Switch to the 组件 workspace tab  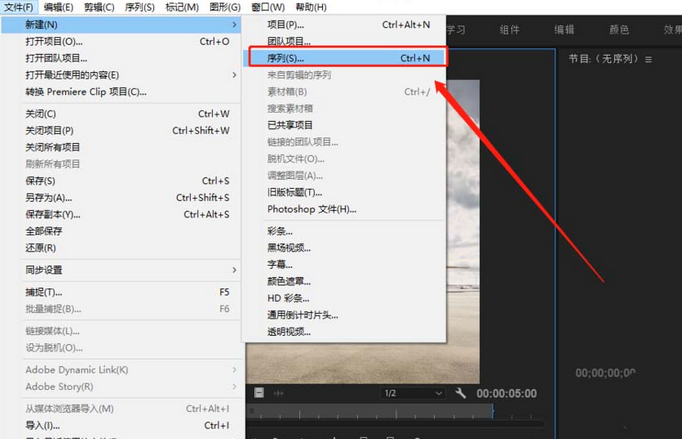click(508, 30)
